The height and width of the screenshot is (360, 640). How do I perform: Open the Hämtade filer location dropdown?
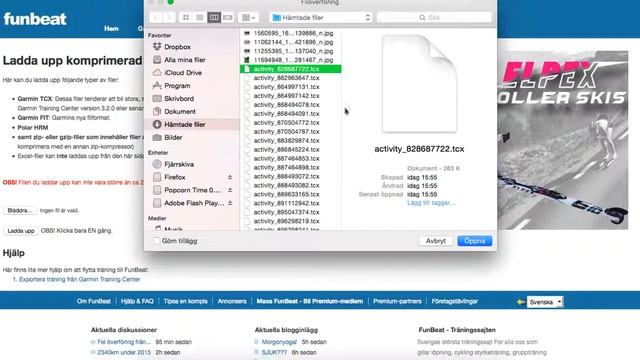(321, 18)
